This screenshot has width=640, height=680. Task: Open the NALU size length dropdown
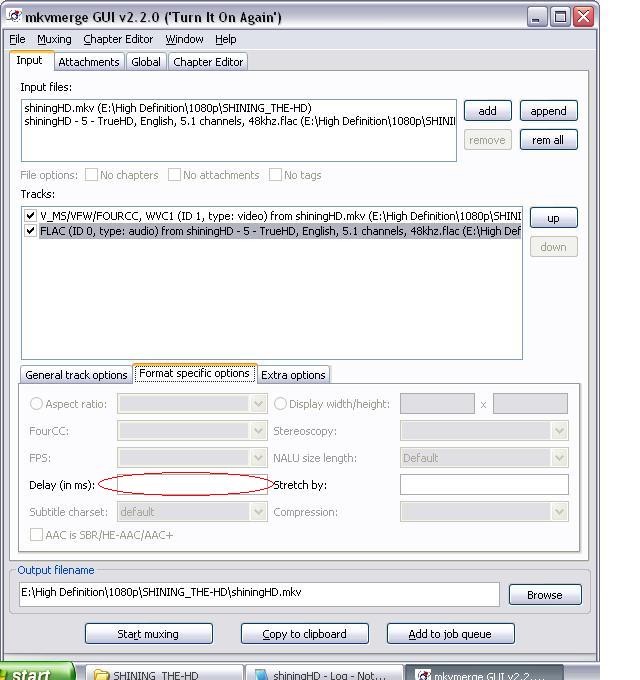point(484,458)
